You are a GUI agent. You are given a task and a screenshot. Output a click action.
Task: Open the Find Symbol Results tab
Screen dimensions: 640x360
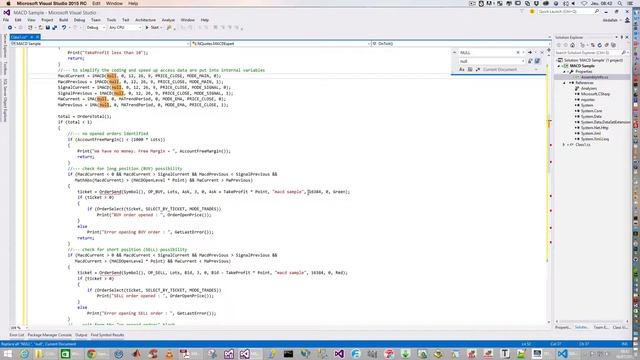point(107,335)
